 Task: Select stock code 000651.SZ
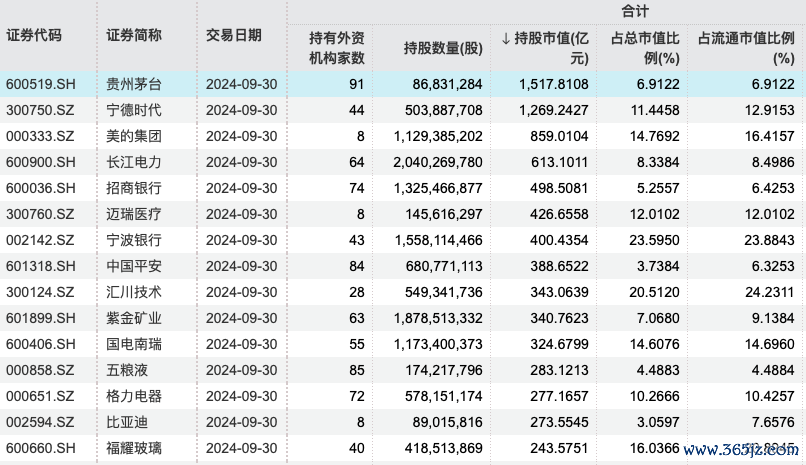pos(40,396)
